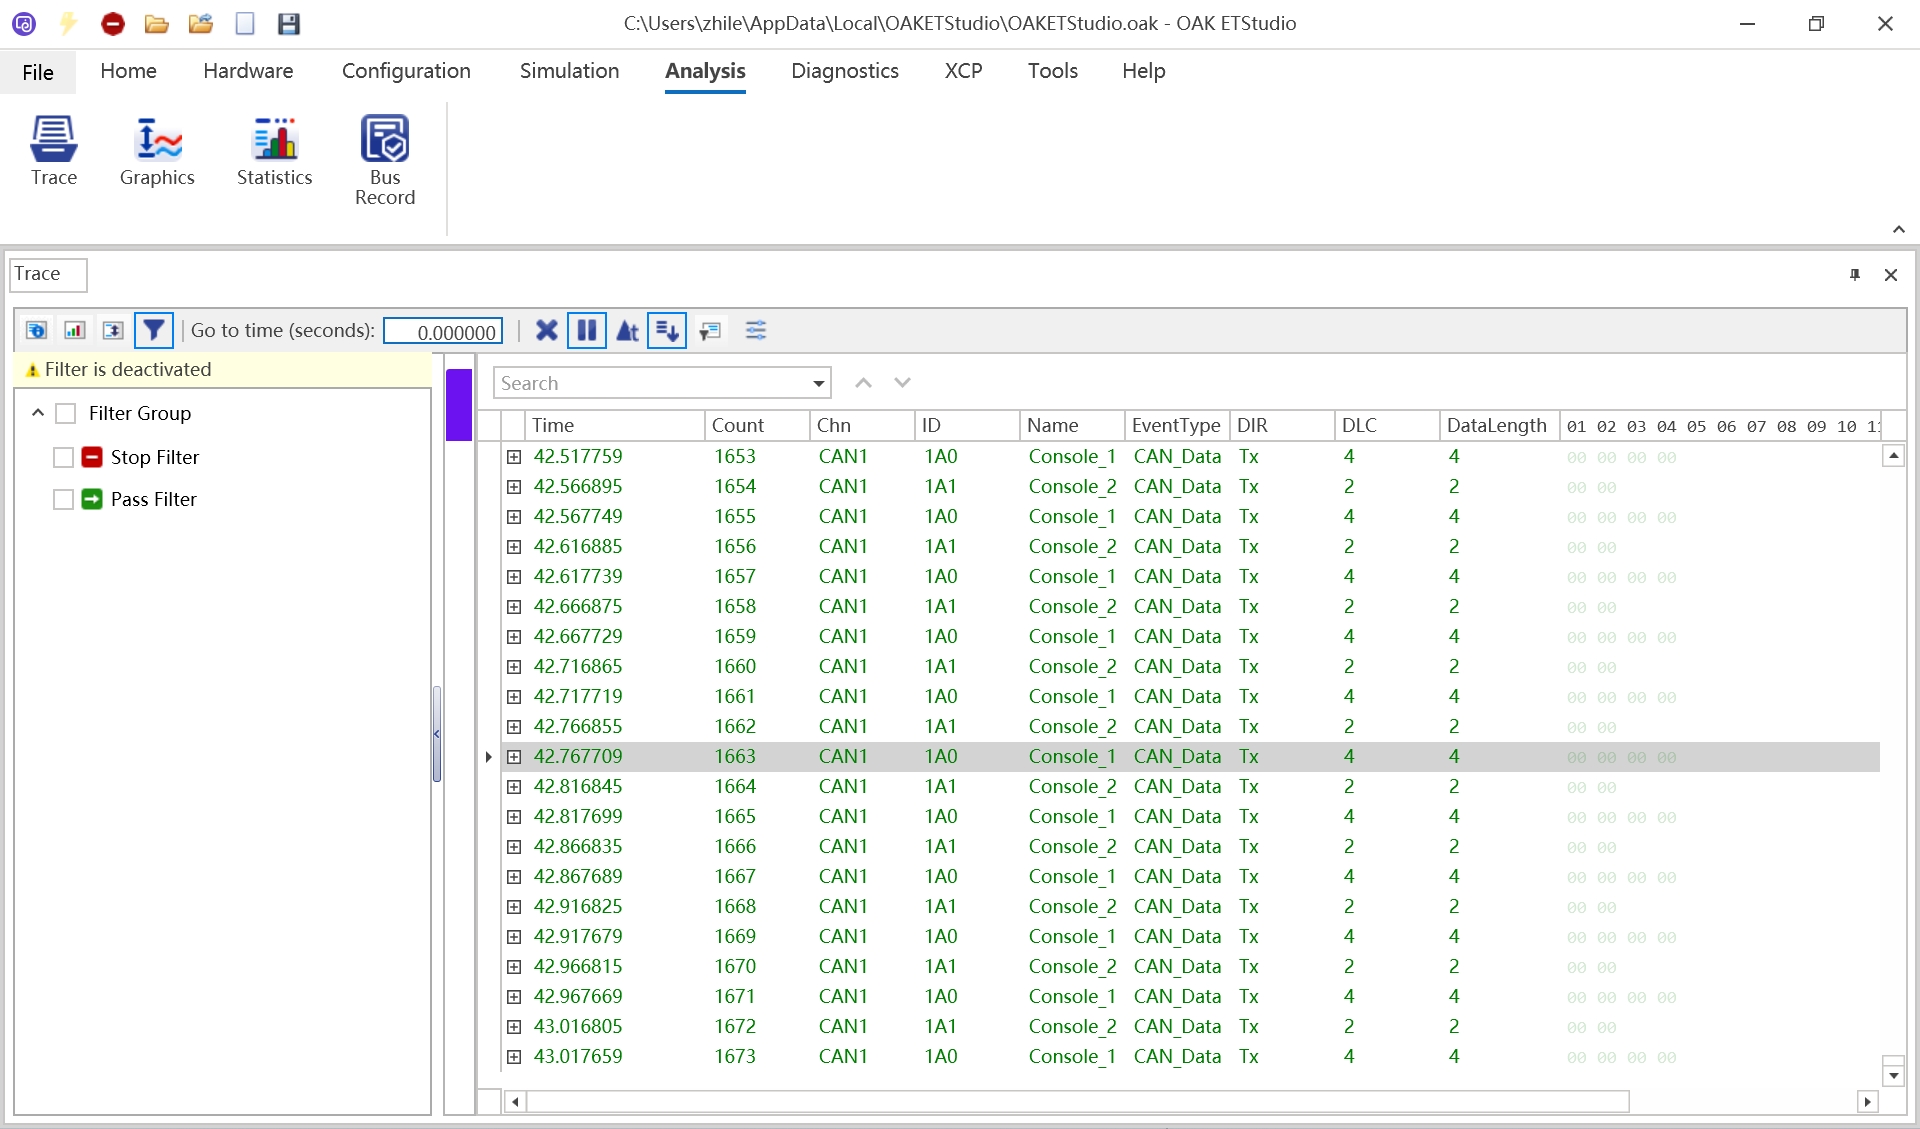The image size is (1920, 1129).
Task: Click the Go to time input field
Action: tap(443, 331)
